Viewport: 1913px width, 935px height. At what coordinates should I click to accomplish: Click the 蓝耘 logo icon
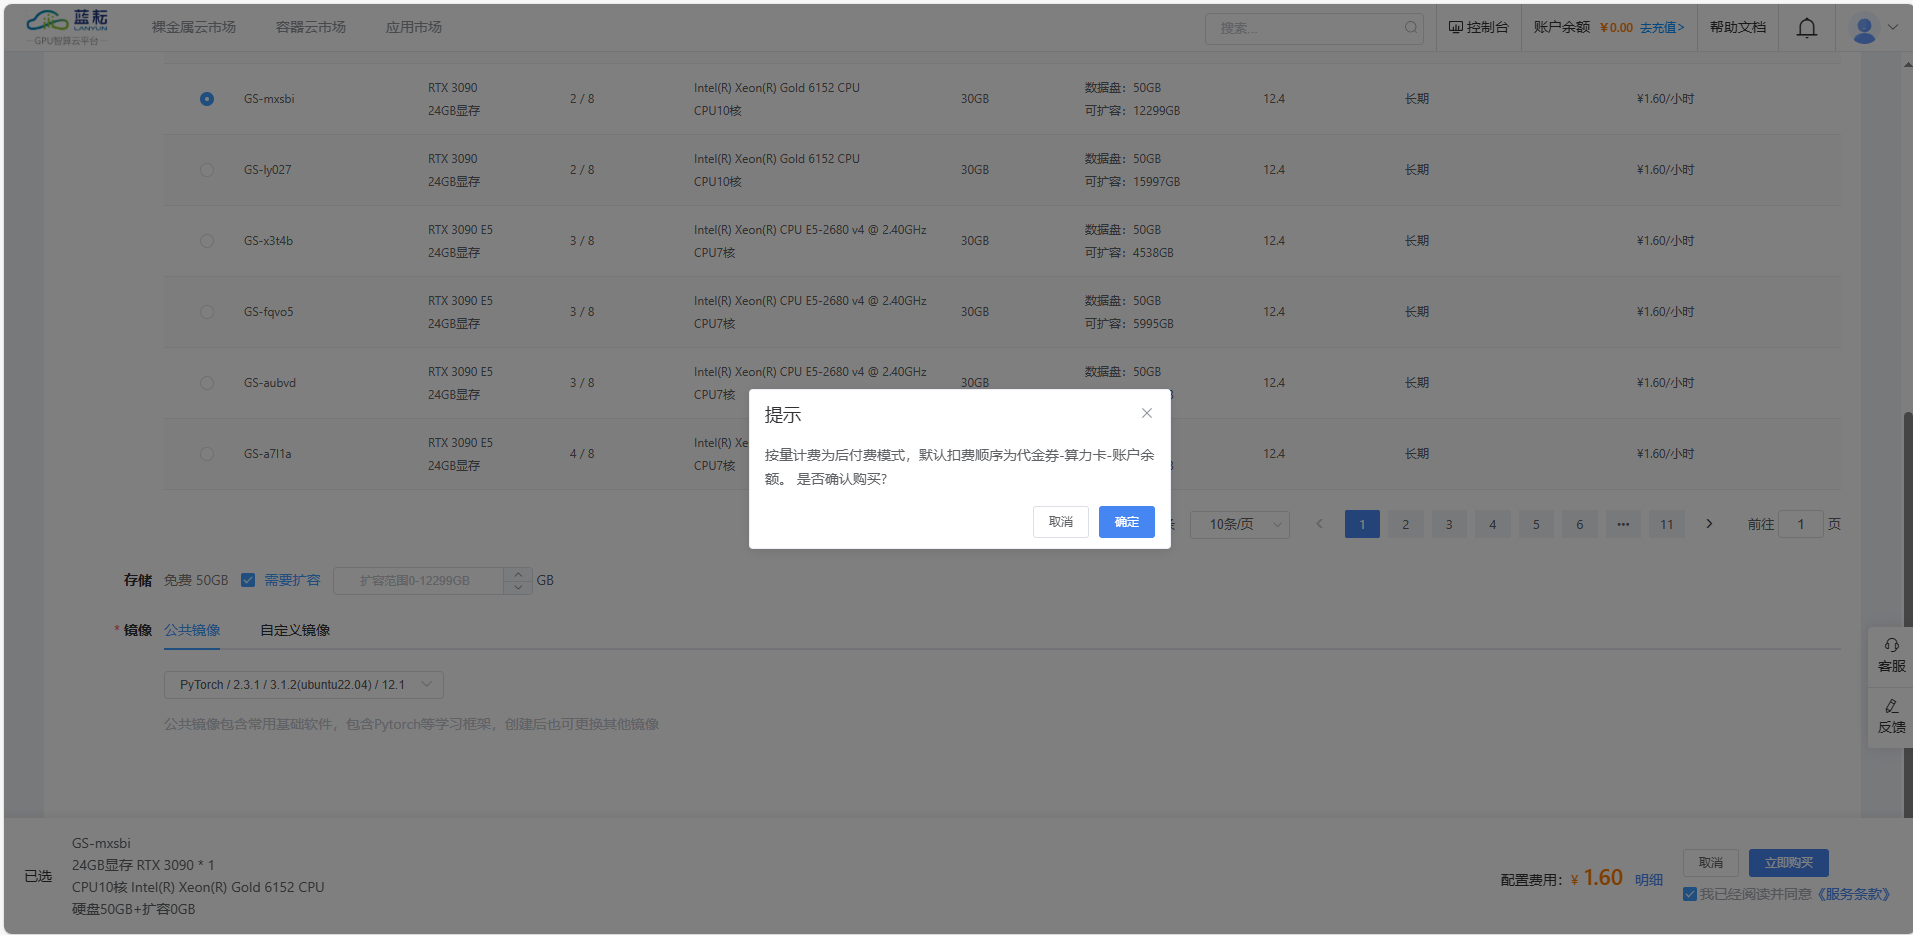[67, 27]
